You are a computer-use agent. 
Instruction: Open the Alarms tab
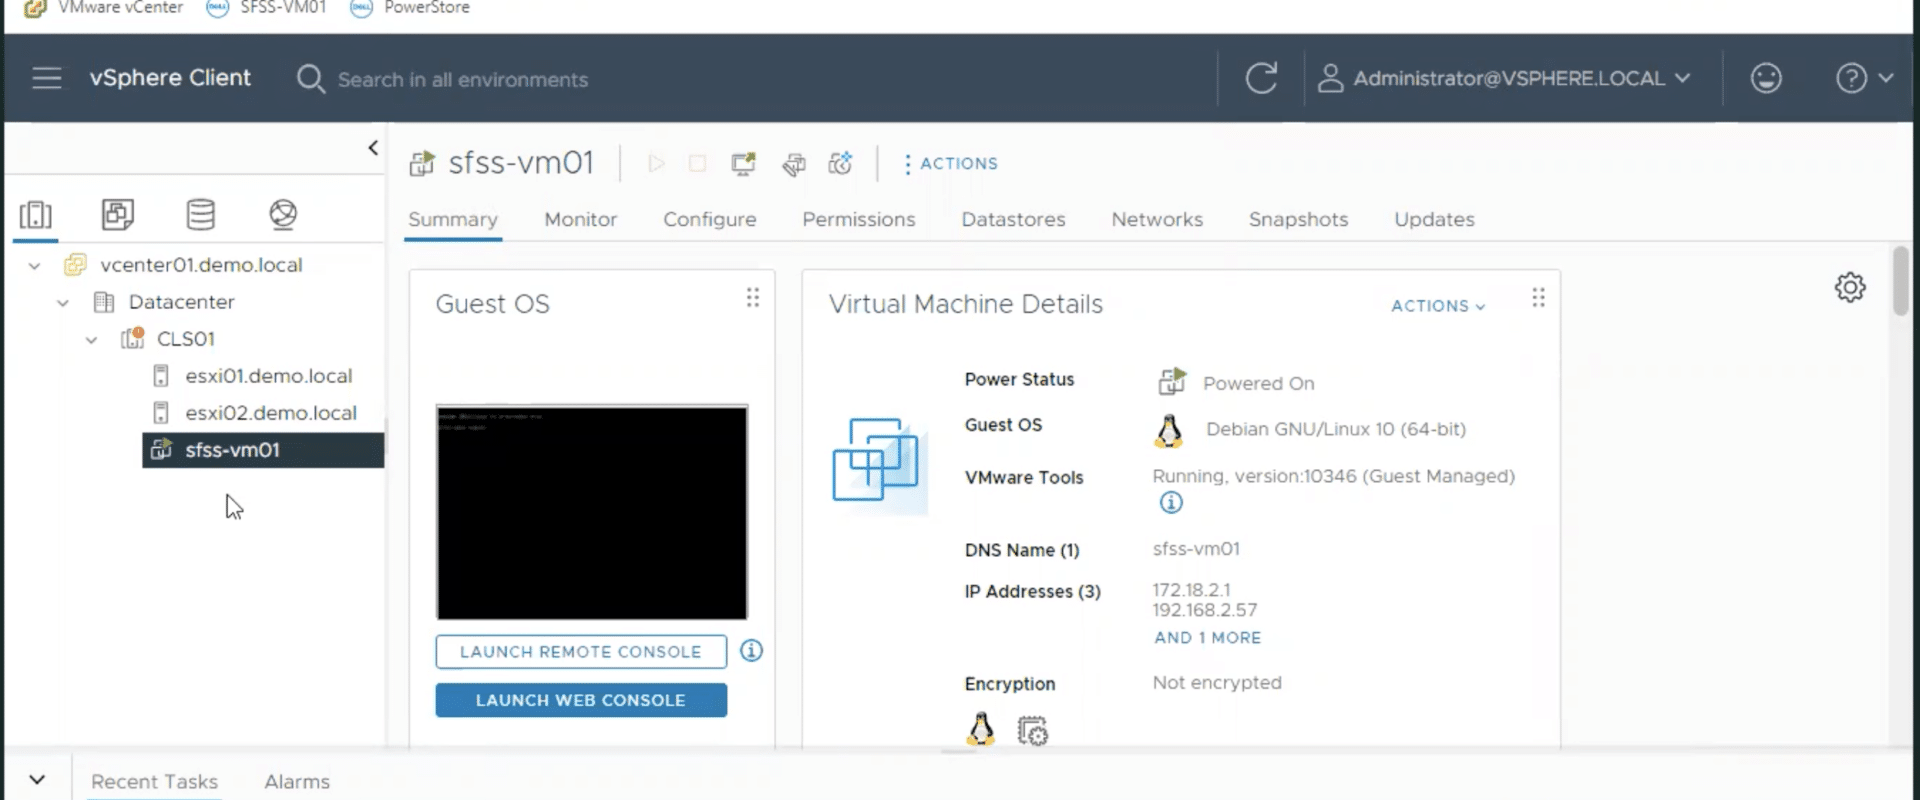tap(297, 782)
